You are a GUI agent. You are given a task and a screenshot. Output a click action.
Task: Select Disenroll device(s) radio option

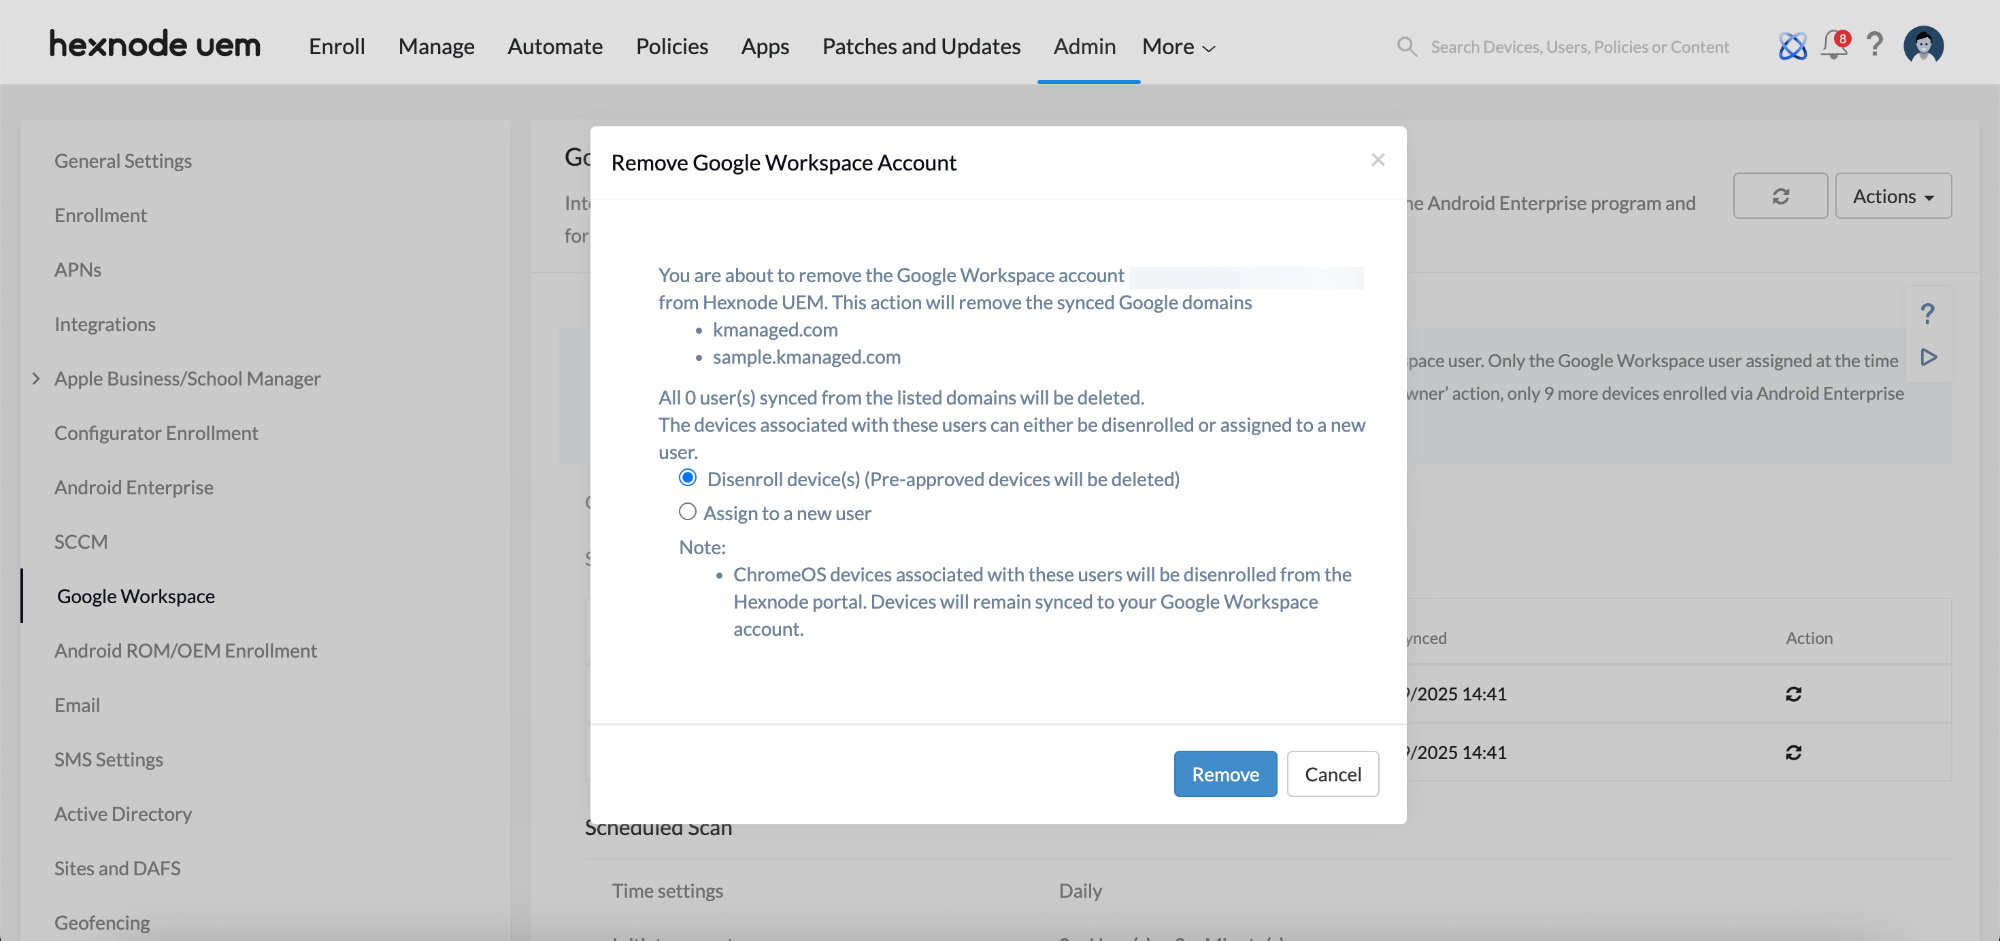coord(688,478)
